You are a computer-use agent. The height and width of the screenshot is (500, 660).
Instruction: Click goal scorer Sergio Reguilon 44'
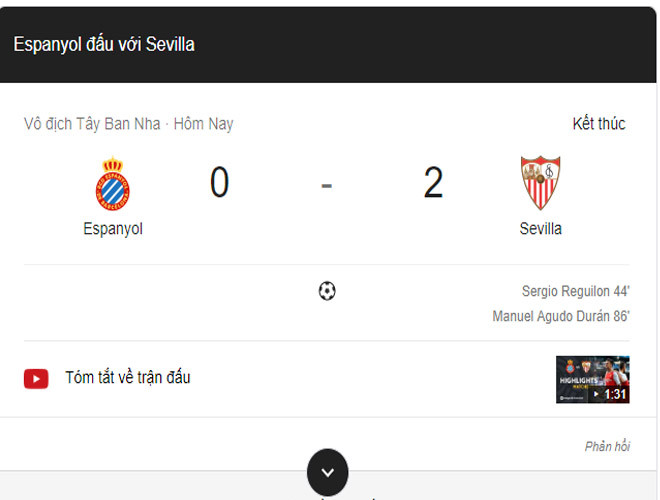click(575, 291)
